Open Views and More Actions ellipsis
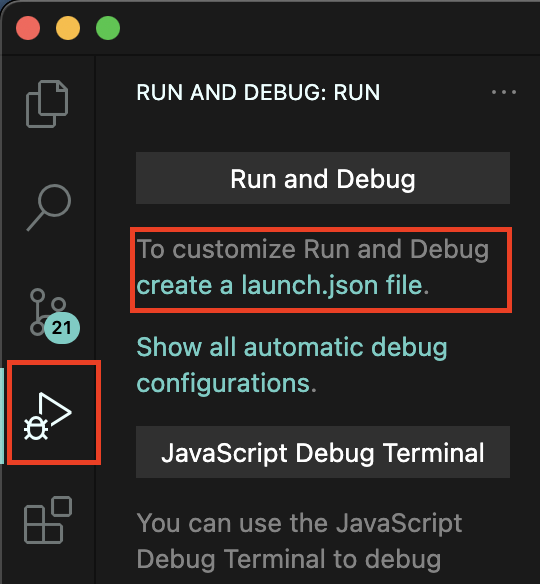The width and height of the screenshot is (540, 584). pos(504,92)
